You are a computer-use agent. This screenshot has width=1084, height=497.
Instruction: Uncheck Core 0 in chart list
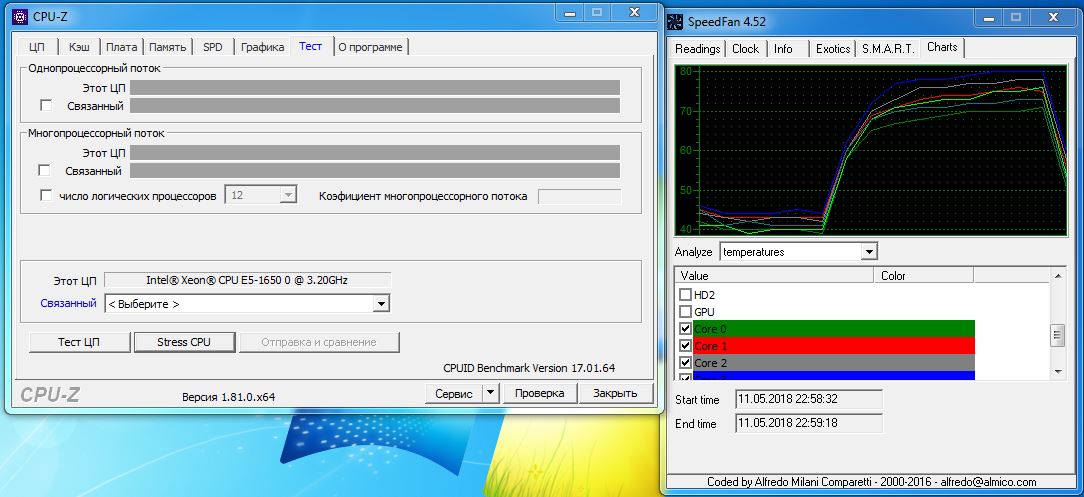click(686, 329)
